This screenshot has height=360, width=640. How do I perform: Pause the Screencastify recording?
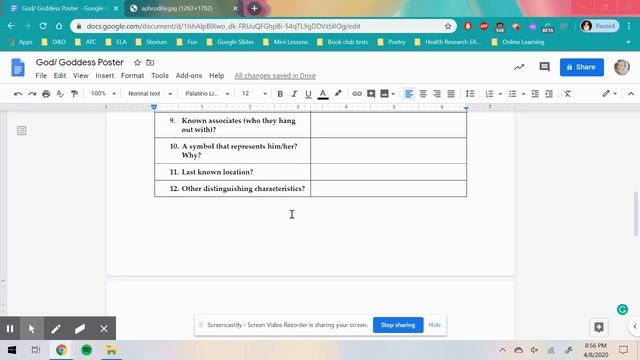[x=10, y=329]
